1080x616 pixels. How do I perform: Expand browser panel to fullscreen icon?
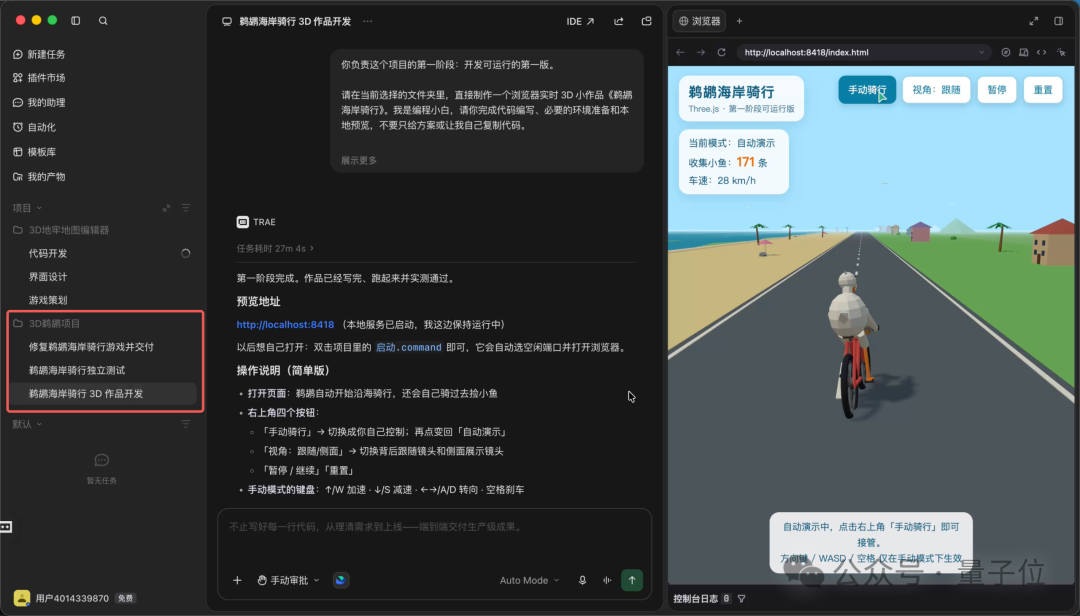click(x=1034, y=21)
